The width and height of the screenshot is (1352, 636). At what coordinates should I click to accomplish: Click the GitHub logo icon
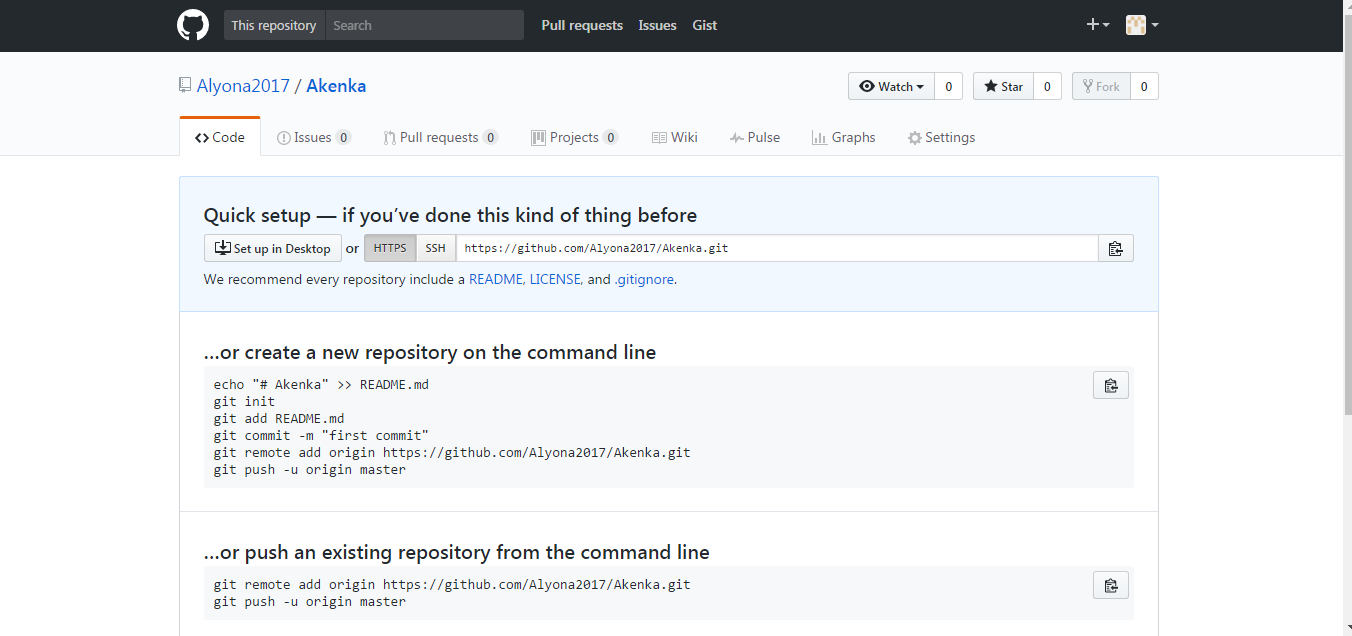tap(192, 24)
